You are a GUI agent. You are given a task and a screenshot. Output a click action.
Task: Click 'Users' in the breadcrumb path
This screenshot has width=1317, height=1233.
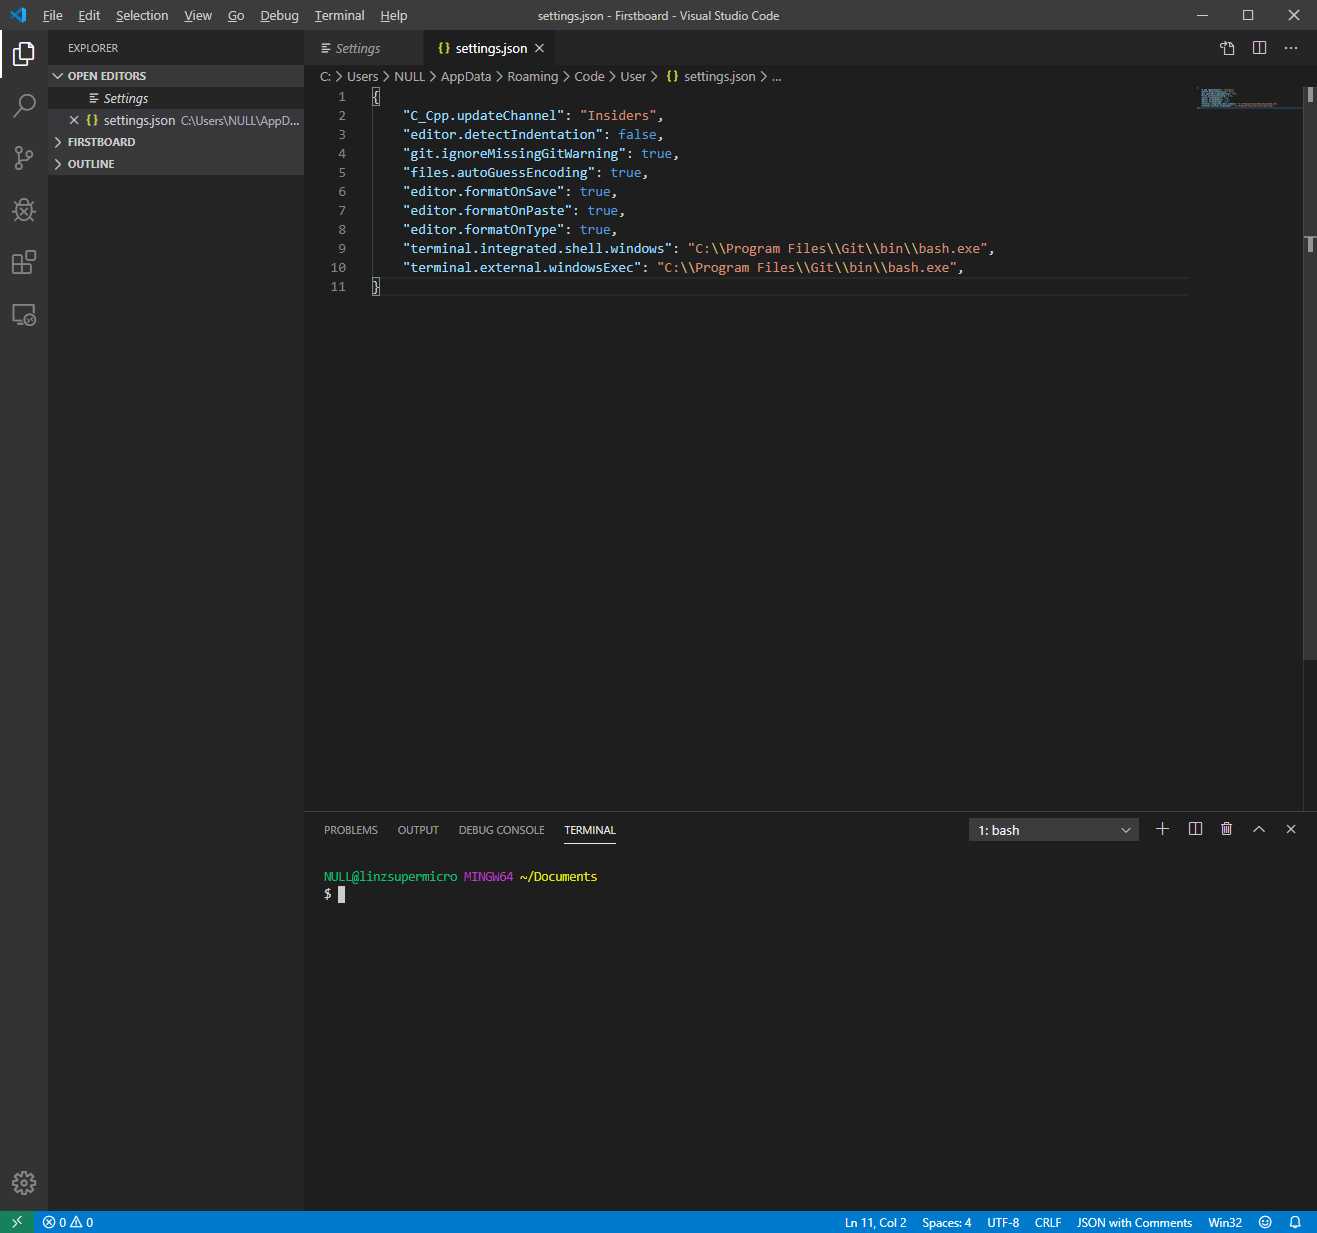tap(362, 76)
